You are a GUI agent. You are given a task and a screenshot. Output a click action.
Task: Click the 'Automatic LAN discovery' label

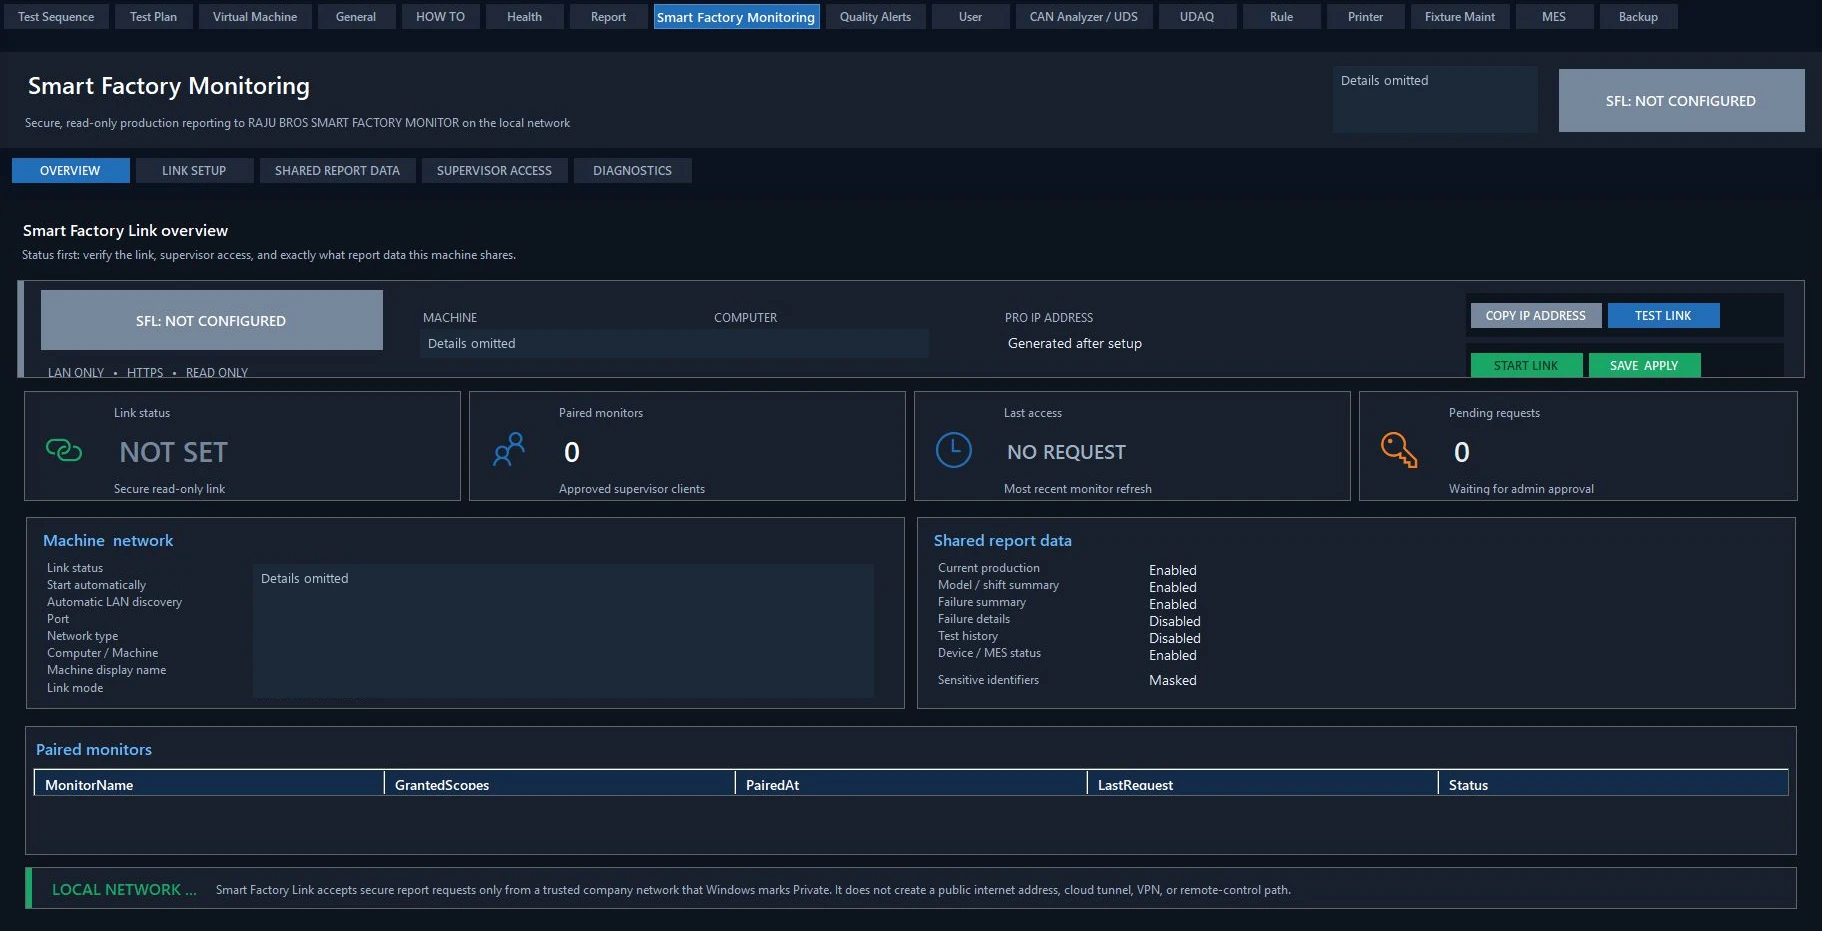[114, 602]
